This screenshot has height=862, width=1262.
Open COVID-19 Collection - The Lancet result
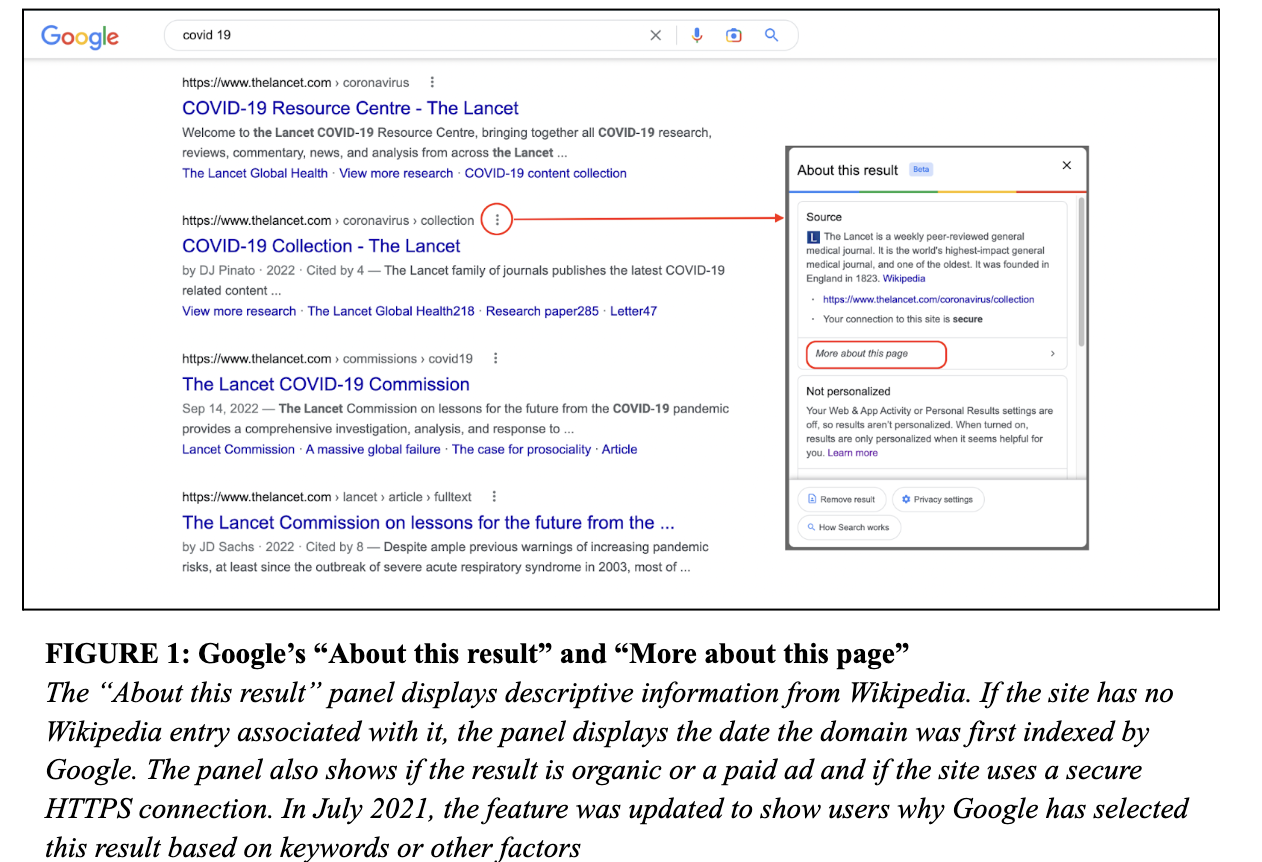coord(321,246)
